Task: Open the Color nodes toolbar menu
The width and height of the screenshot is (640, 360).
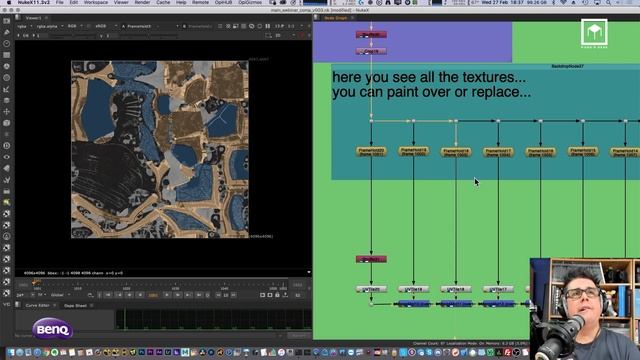Action: tap(7, 66)
